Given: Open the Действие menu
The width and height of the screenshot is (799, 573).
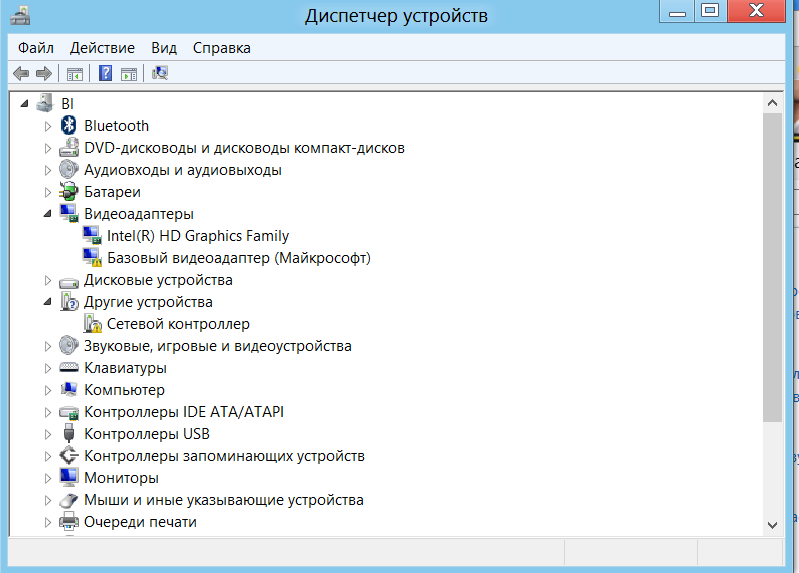Looking at the screenshot, I should [x=102, y=48].
